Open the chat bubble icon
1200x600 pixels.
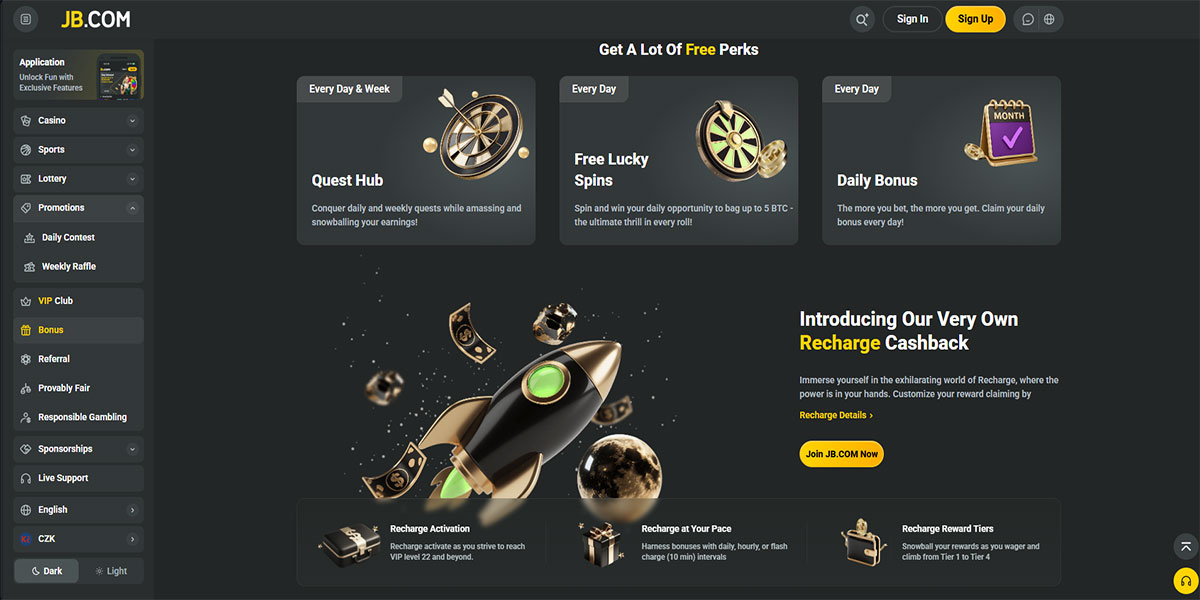pyautogui.click(x=1027, y=19)
